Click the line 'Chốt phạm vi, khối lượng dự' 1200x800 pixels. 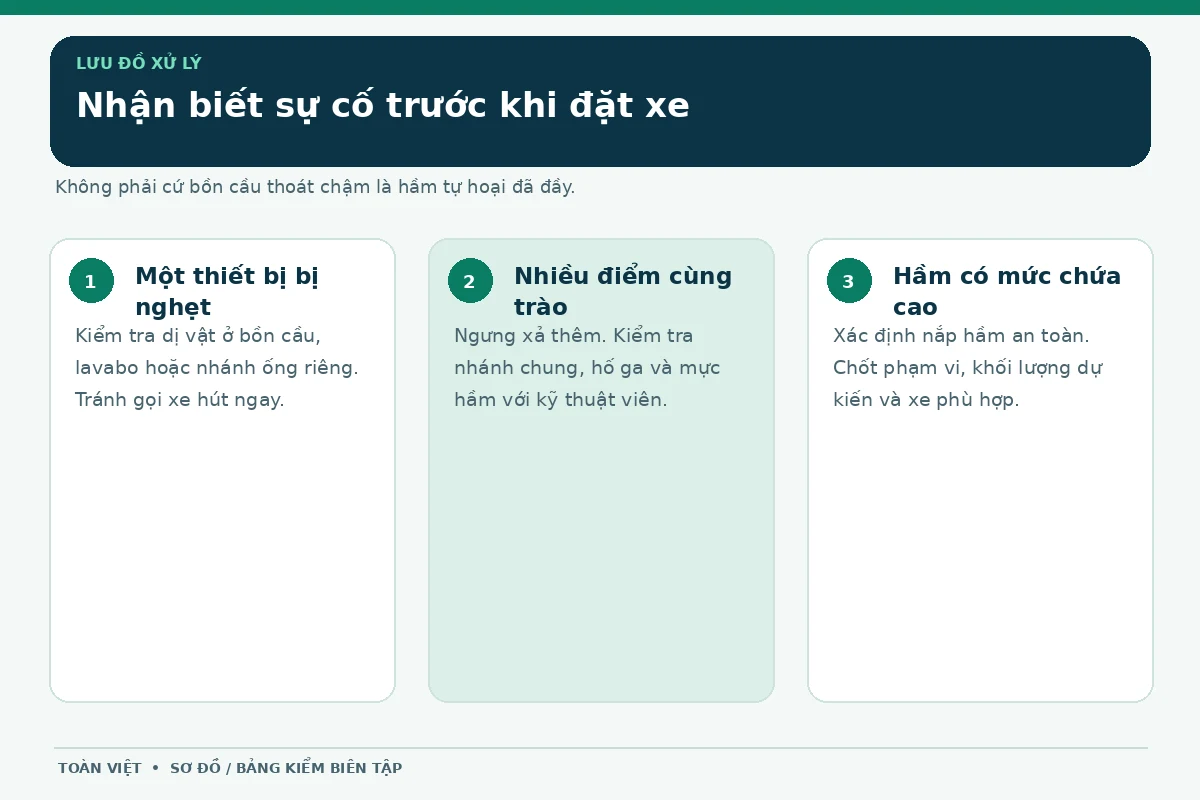point(968,368)
